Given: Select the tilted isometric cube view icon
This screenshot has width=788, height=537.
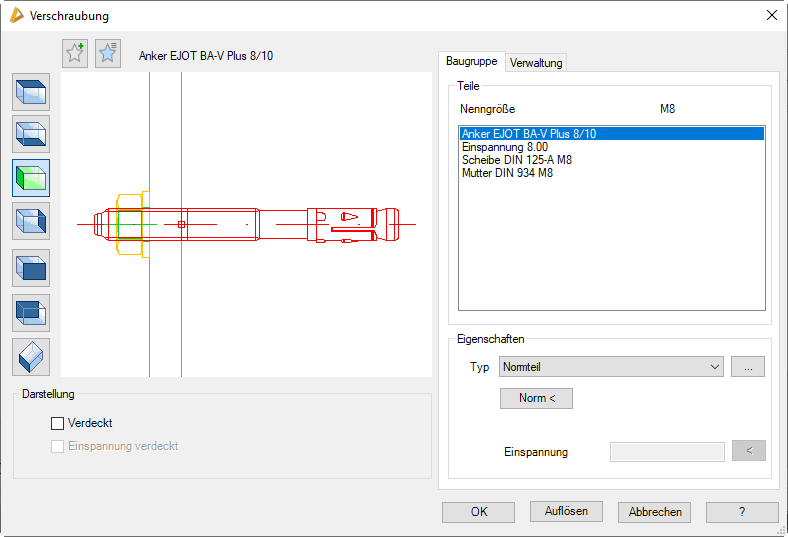Looking at the screenshot, I should 31,356.
